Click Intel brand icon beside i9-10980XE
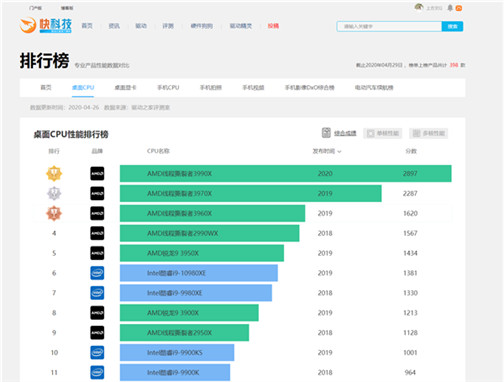This screenshot has width=504, height=382. coord(97,273)
